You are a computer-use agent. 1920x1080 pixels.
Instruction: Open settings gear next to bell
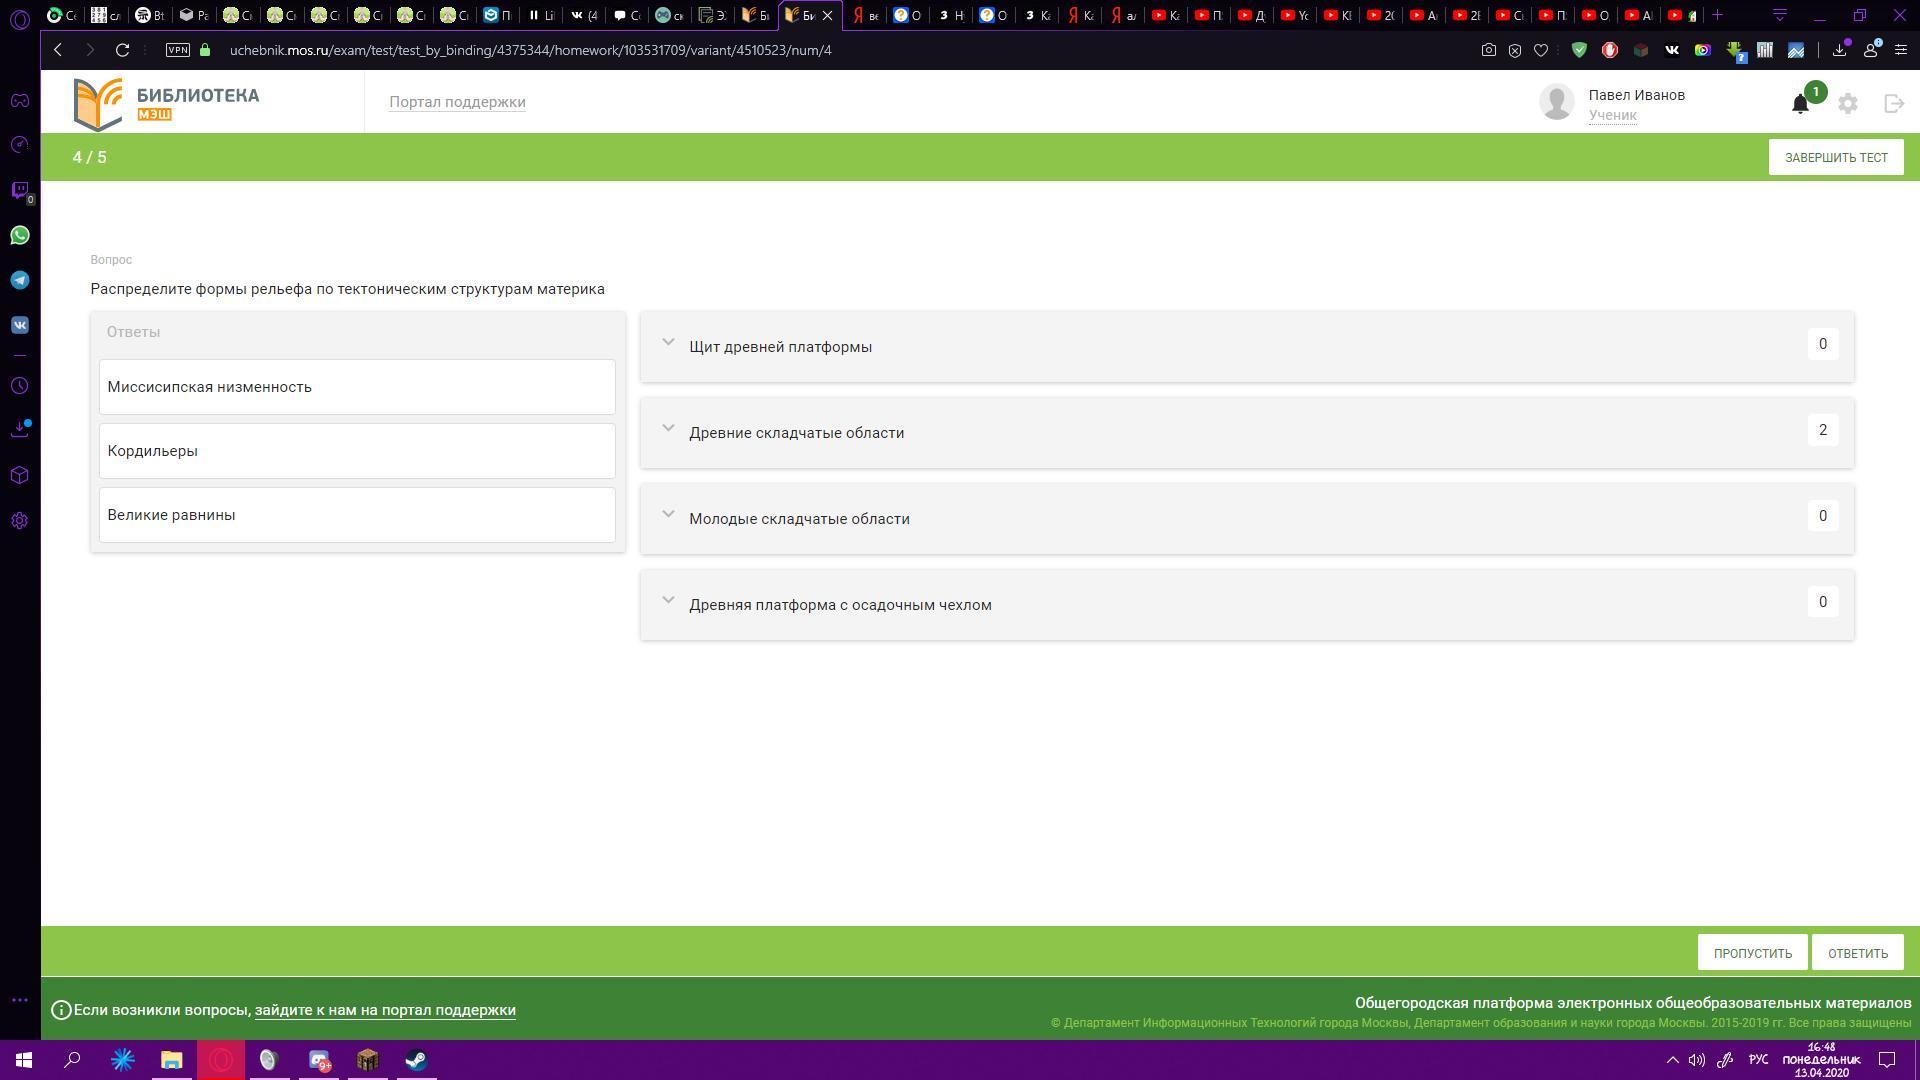(1847, 103)
